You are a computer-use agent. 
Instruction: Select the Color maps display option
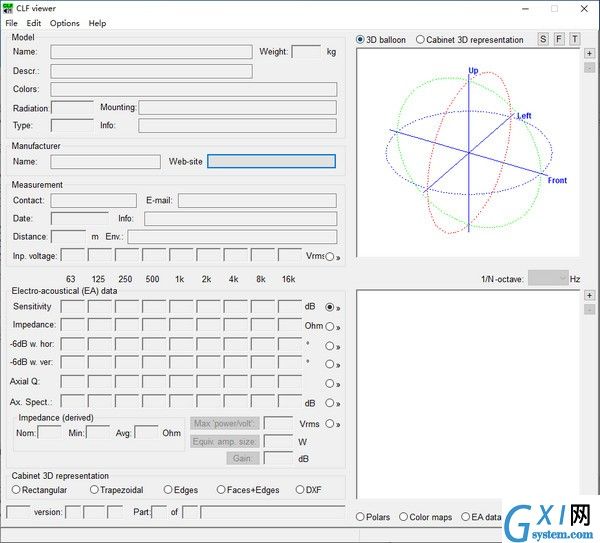click(425, 517)
